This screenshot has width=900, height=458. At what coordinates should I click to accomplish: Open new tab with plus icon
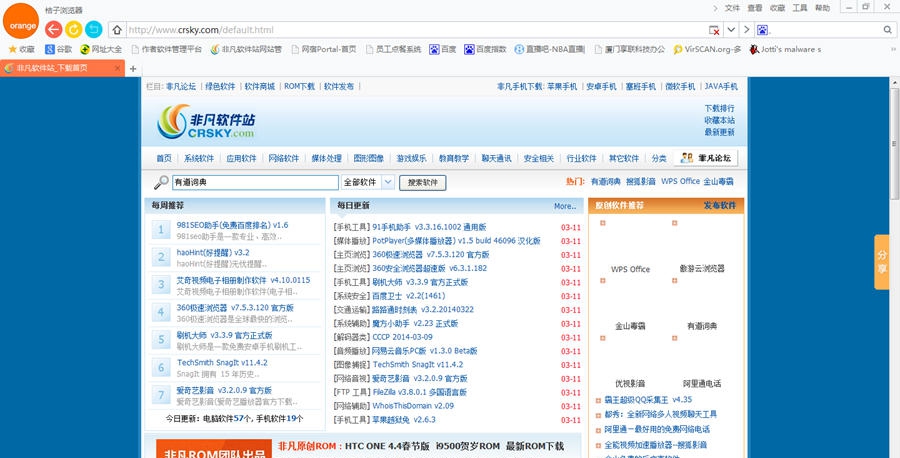pyautogui.click(x=133, y=68)
